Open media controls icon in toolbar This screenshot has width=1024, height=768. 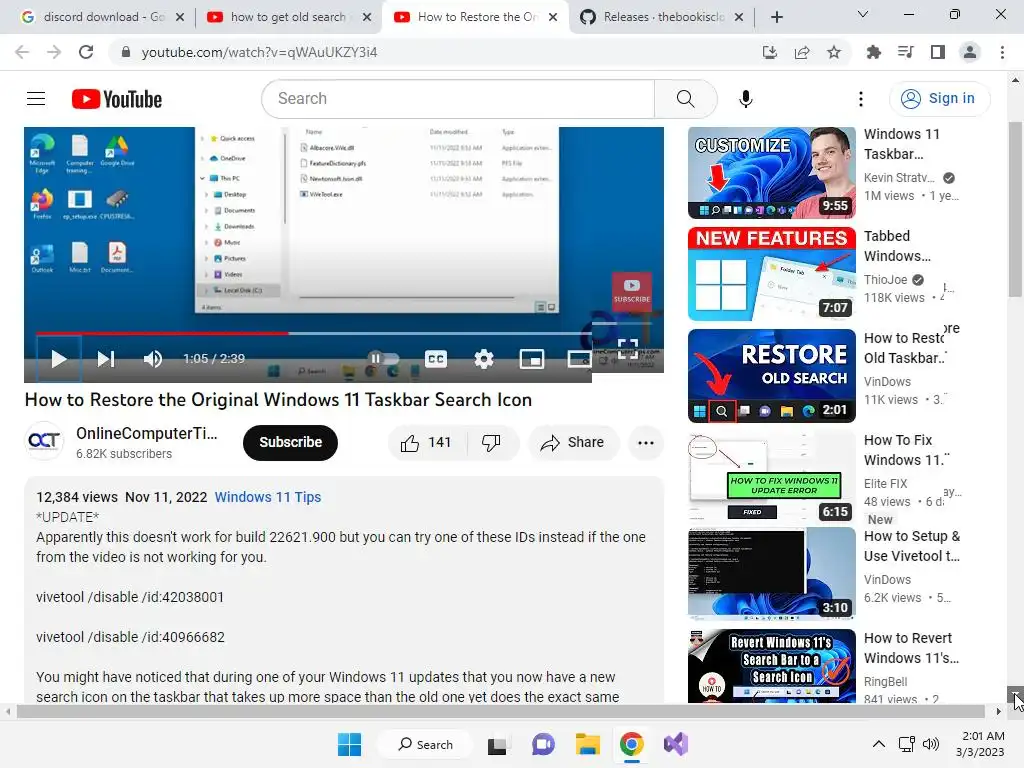tap(906, 52)
